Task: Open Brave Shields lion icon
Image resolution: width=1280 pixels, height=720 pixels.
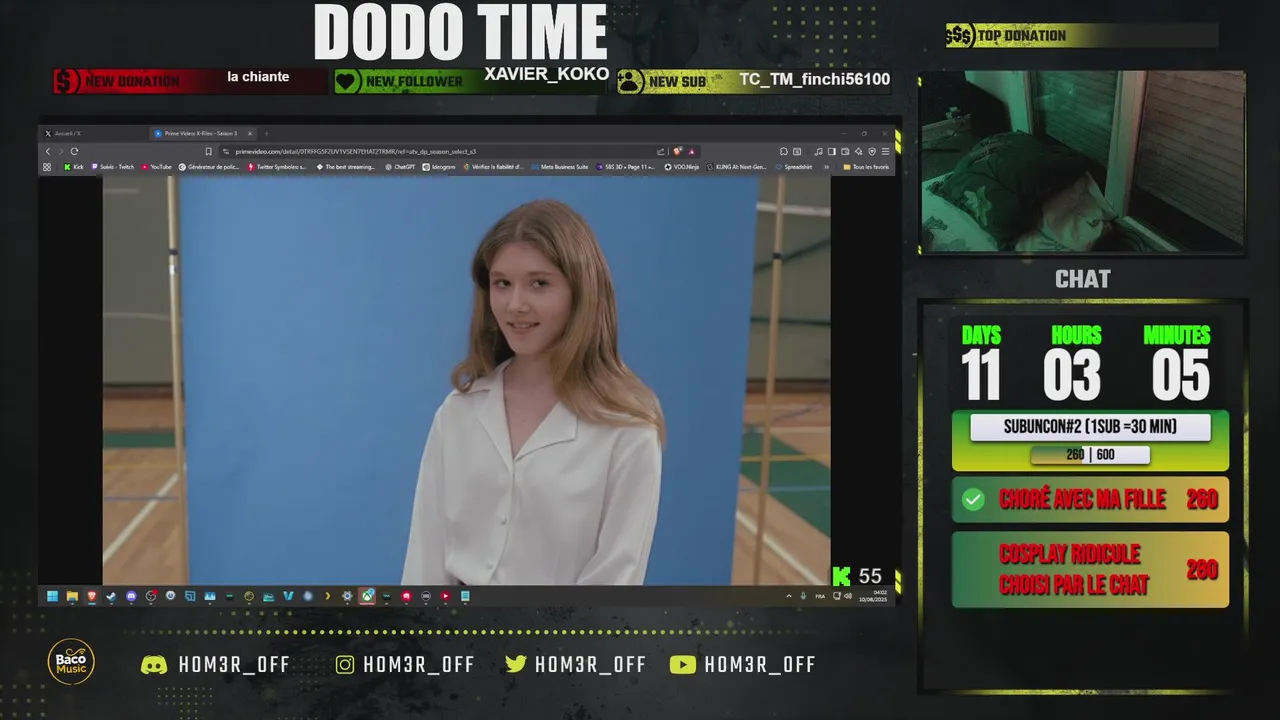Action: point(677,151)
